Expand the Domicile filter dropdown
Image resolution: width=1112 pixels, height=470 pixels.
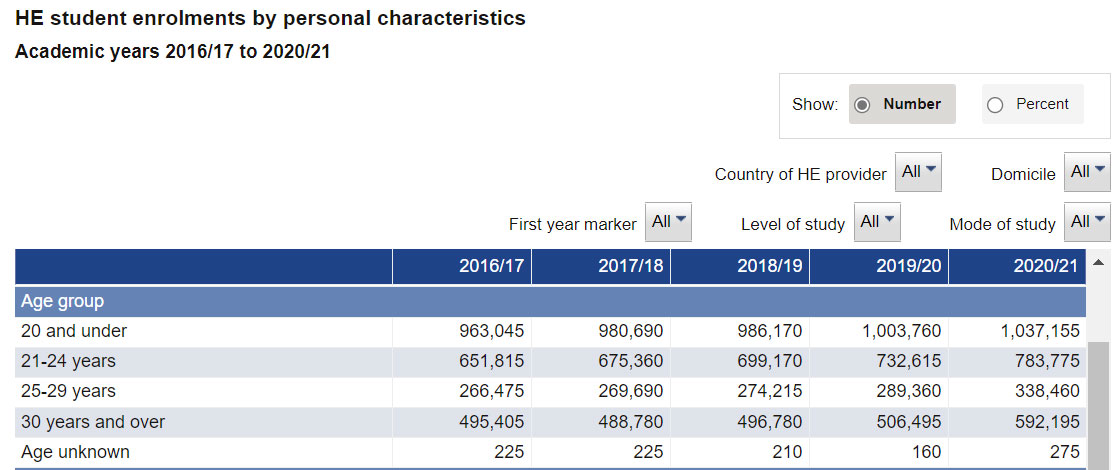pos(1087,172)
